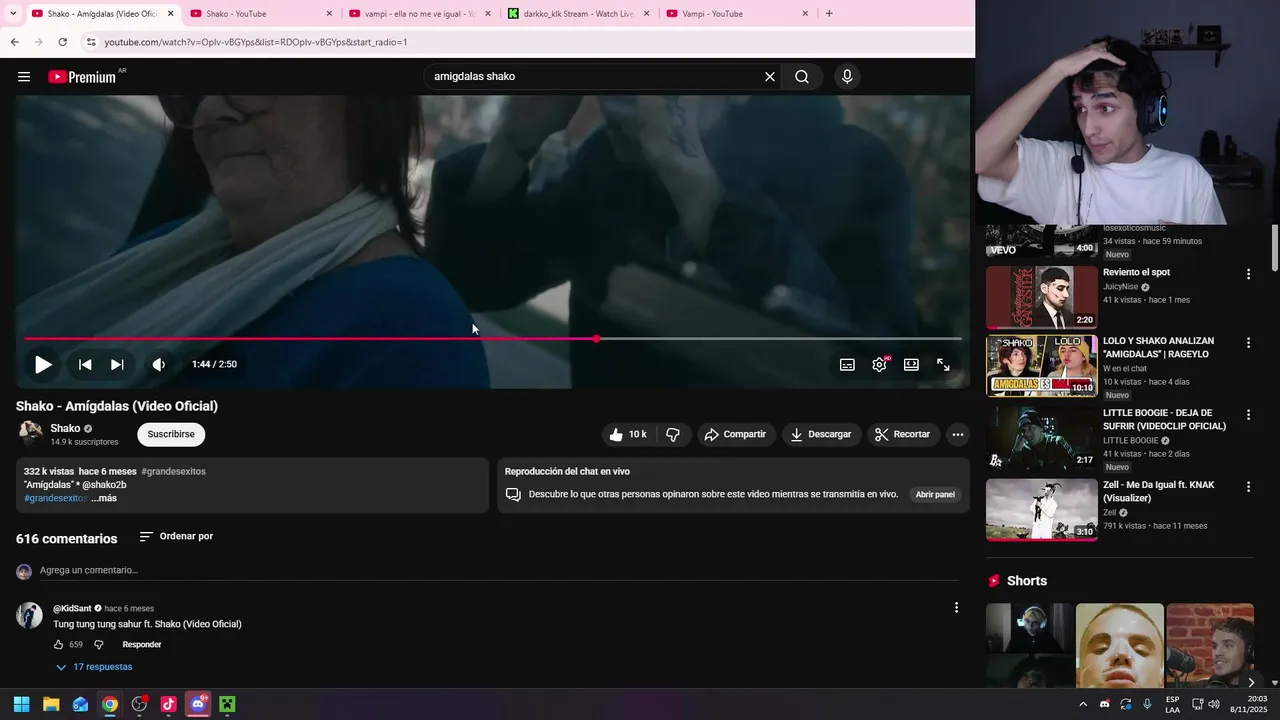Expand description with ...más
This screenshot has height=720, width=1280.
click(104, 498)
